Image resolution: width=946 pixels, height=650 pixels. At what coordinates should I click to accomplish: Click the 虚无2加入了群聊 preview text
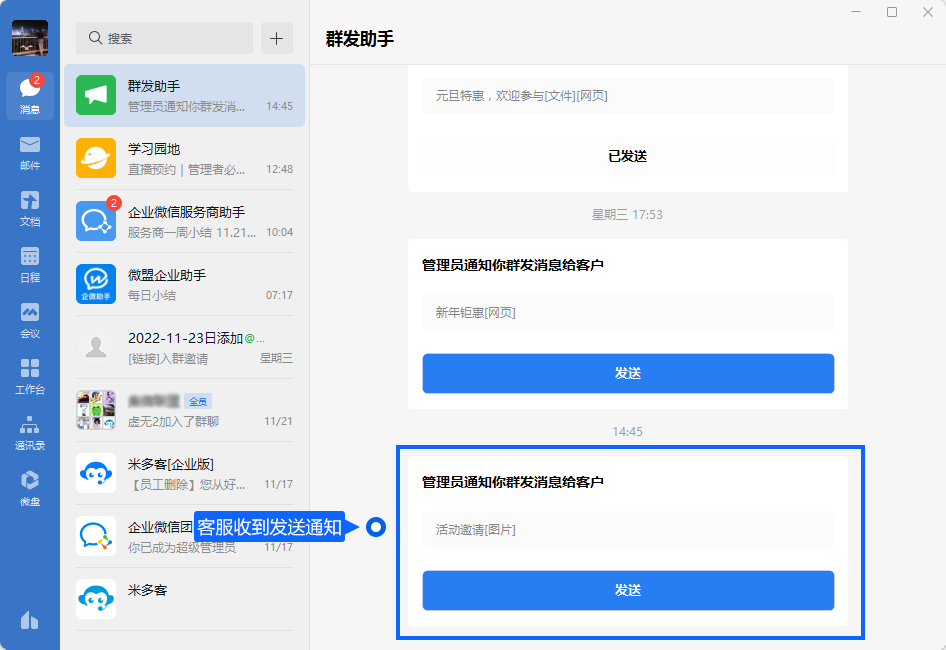point(173,421)
